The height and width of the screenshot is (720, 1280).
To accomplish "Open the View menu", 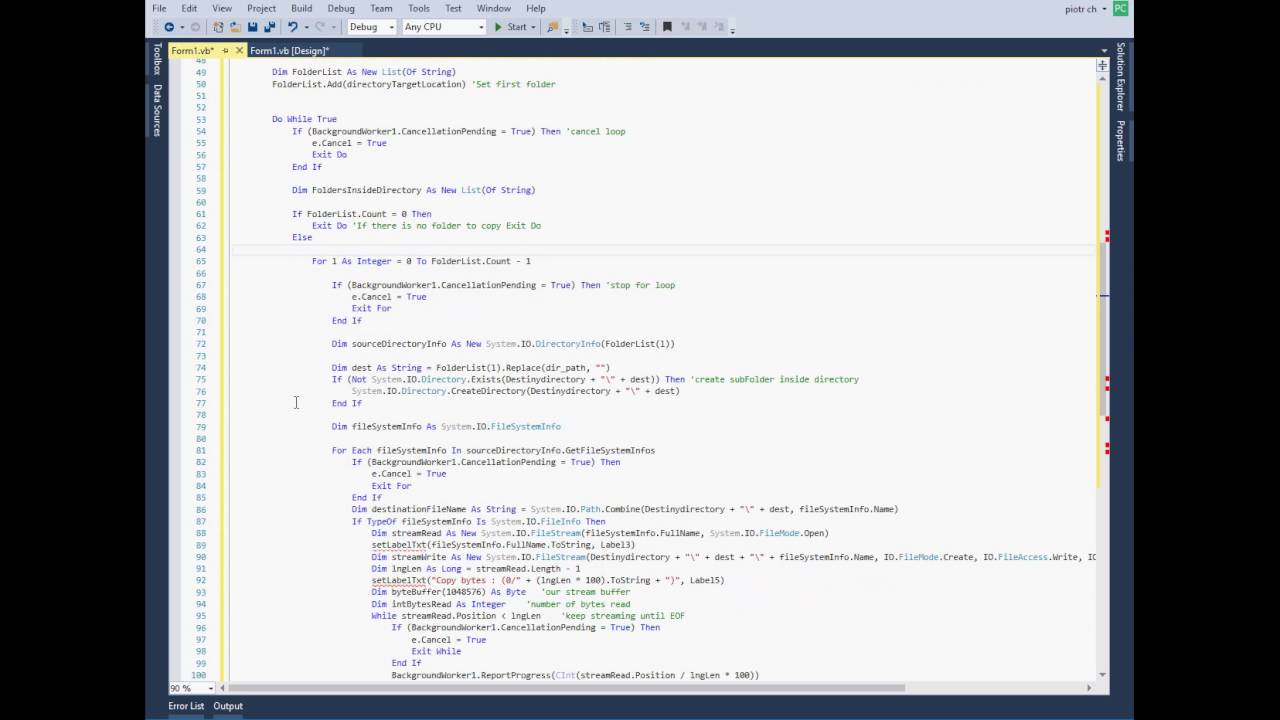I will pyautogui.click(x=222, y=8).
